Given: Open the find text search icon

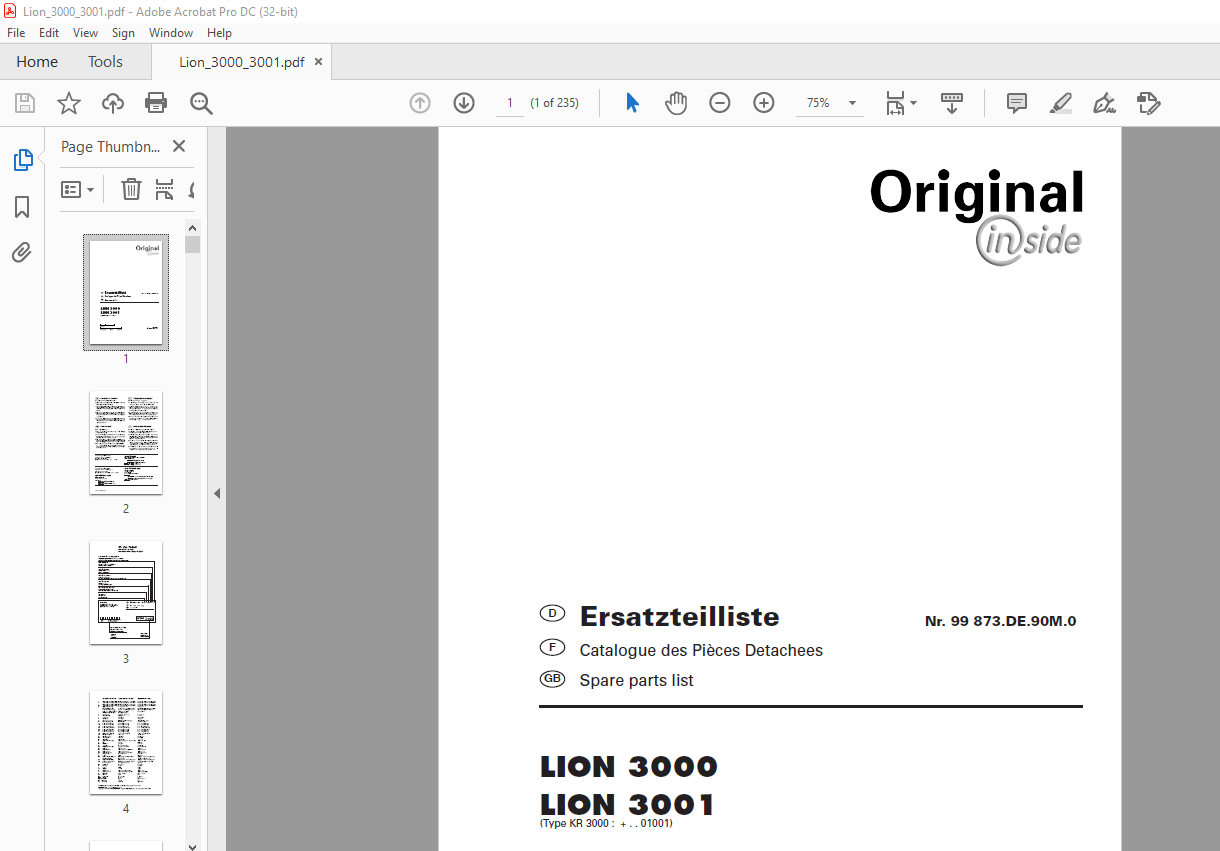Looking at the screenshot, I should coord(202,103).
